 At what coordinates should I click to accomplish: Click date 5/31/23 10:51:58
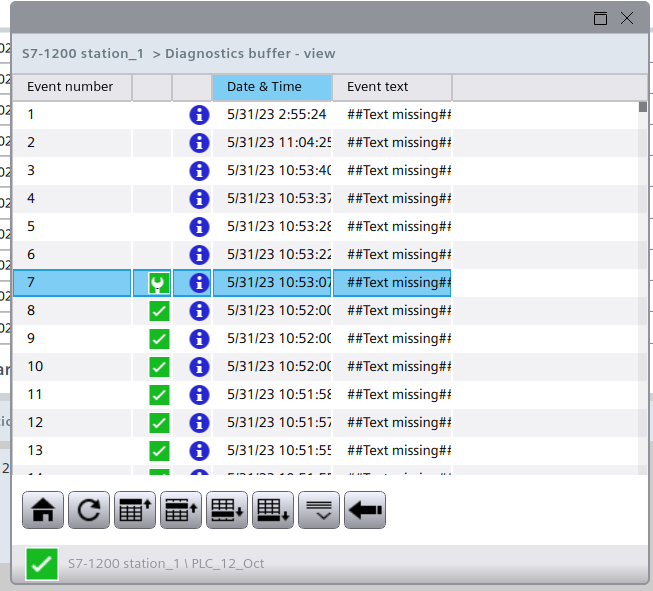(279, 394)
